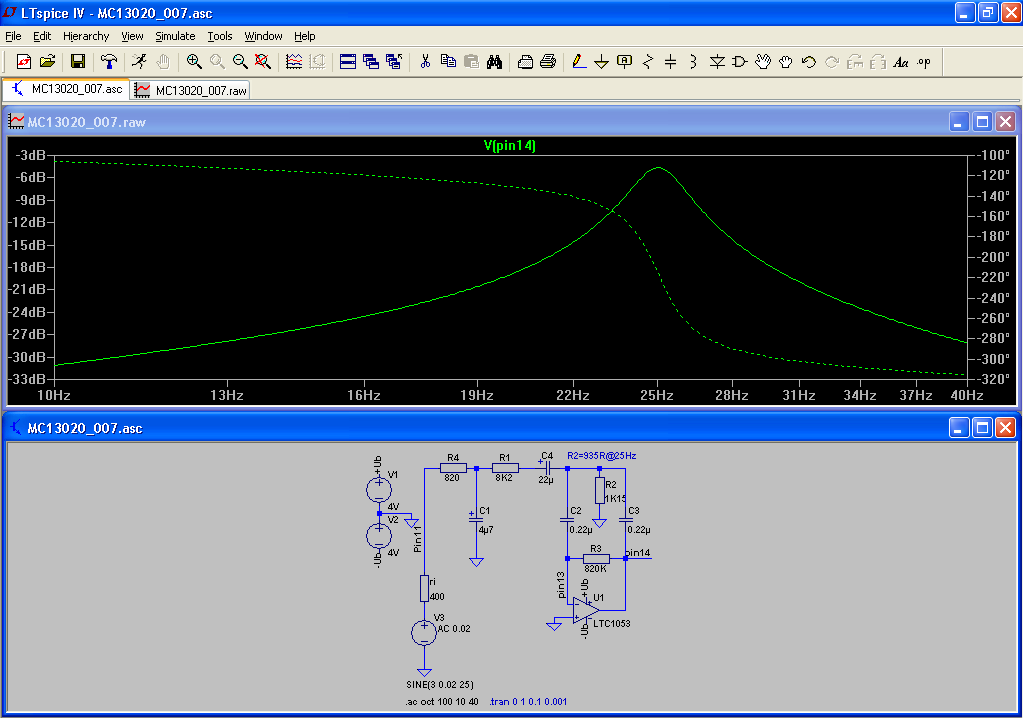Open the Hierarchy menu
Image resolution: width=1023 pixels, height=718 pixels.
click(86, 36)
